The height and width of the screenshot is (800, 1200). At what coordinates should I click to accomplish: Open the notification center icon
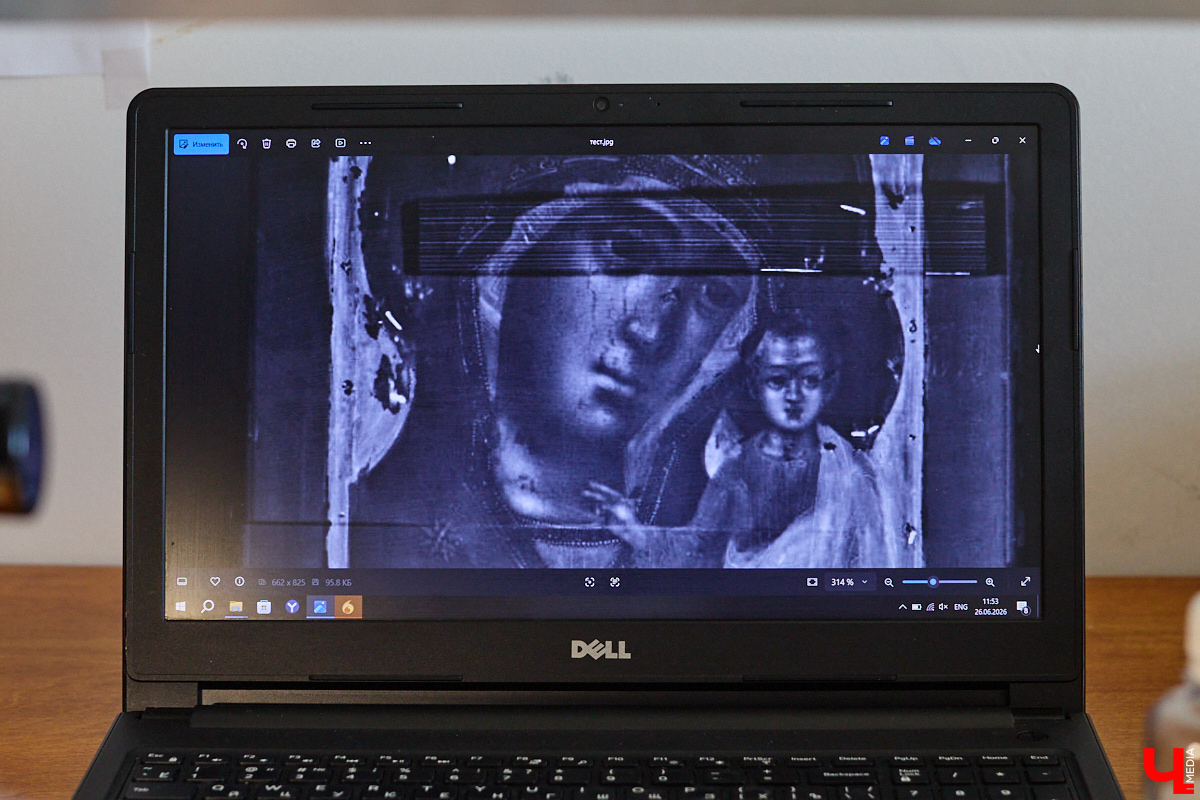point(1022,607)
